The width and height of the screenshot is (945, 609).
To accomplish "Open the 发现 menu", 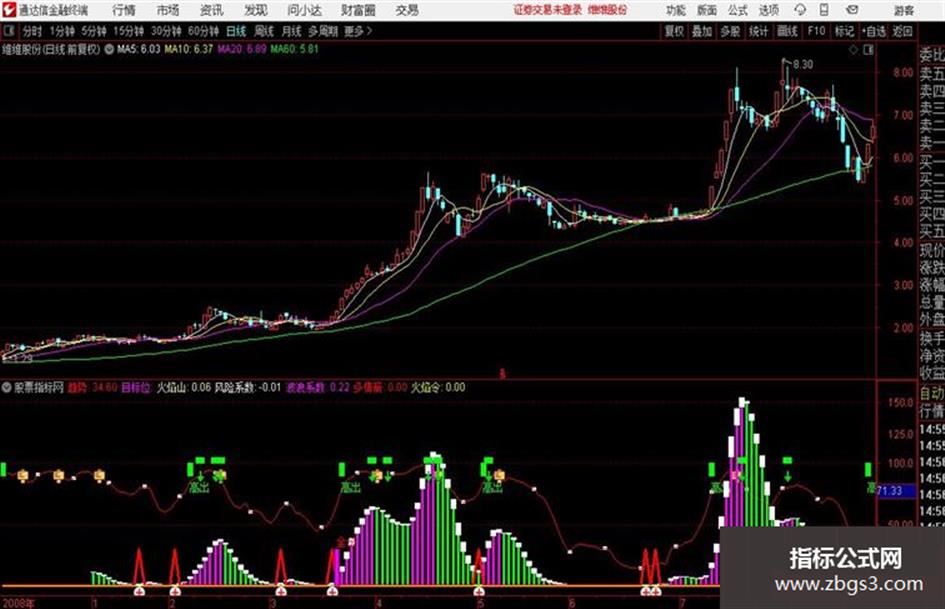I will pyautogui.click(x=256, y=10).
